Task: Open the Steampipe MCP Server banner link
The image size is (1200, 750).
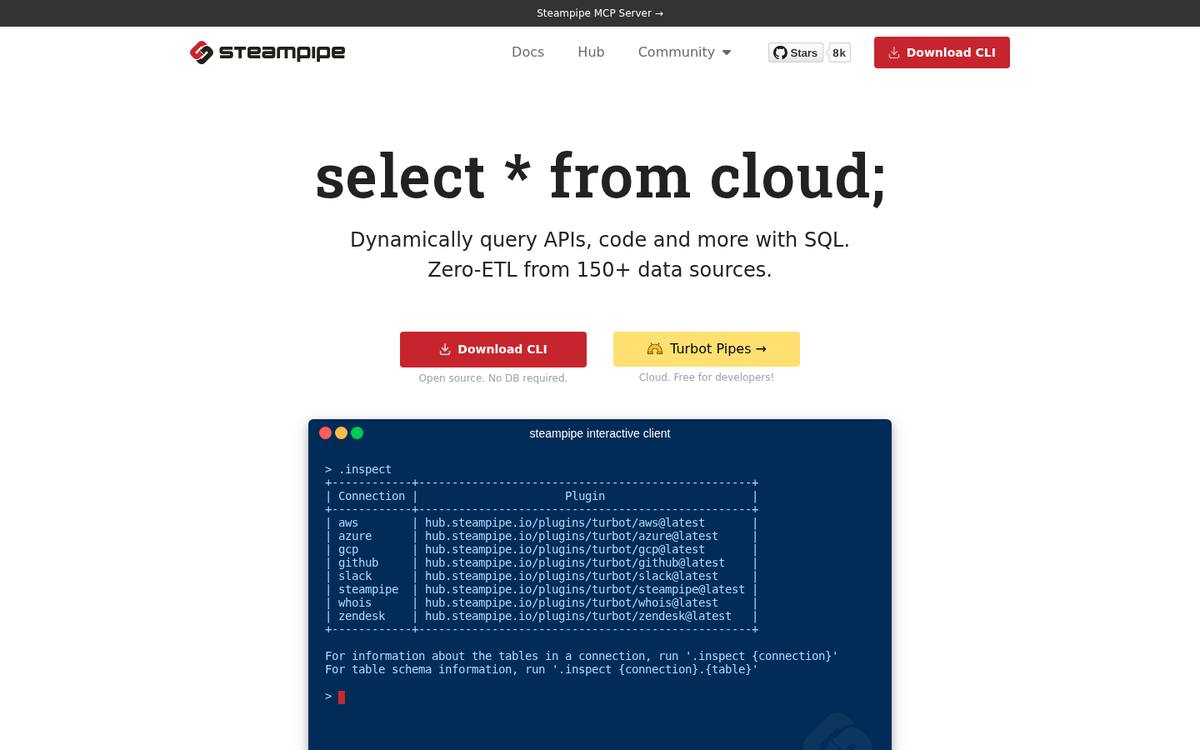Action: pos(600,13)
